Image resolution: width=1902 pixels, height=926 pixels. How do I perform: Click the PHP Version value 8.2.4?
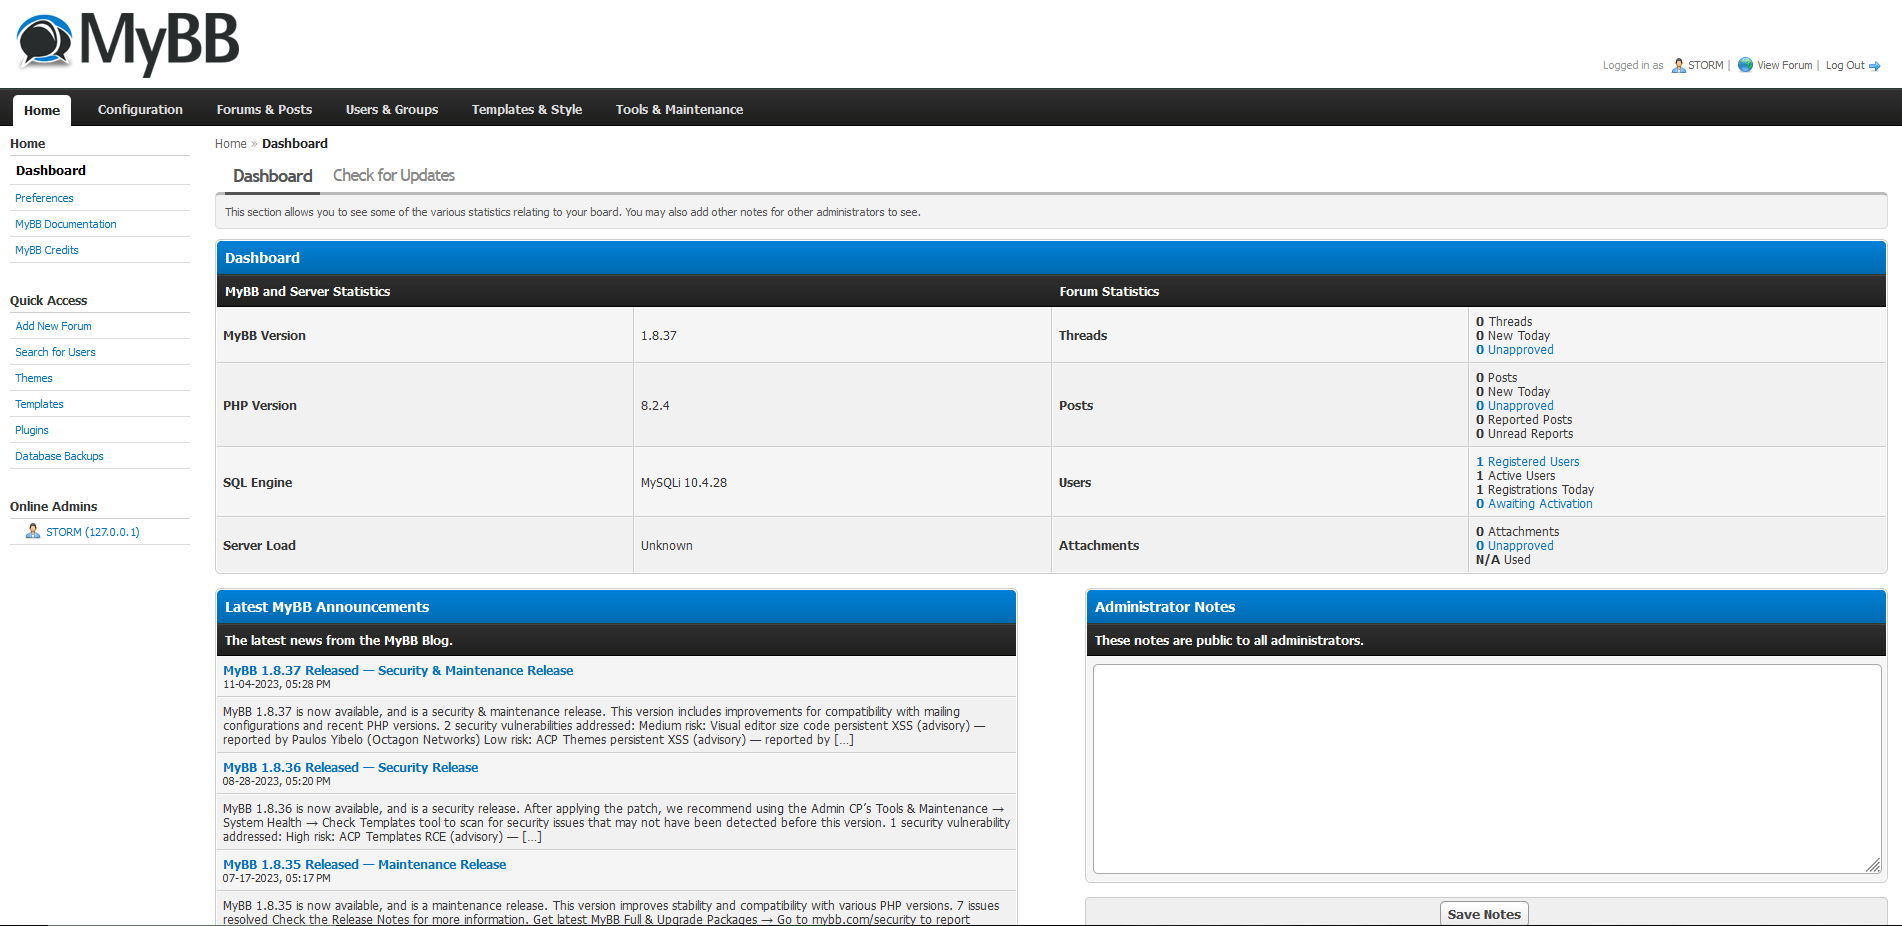tap(655, 406)
